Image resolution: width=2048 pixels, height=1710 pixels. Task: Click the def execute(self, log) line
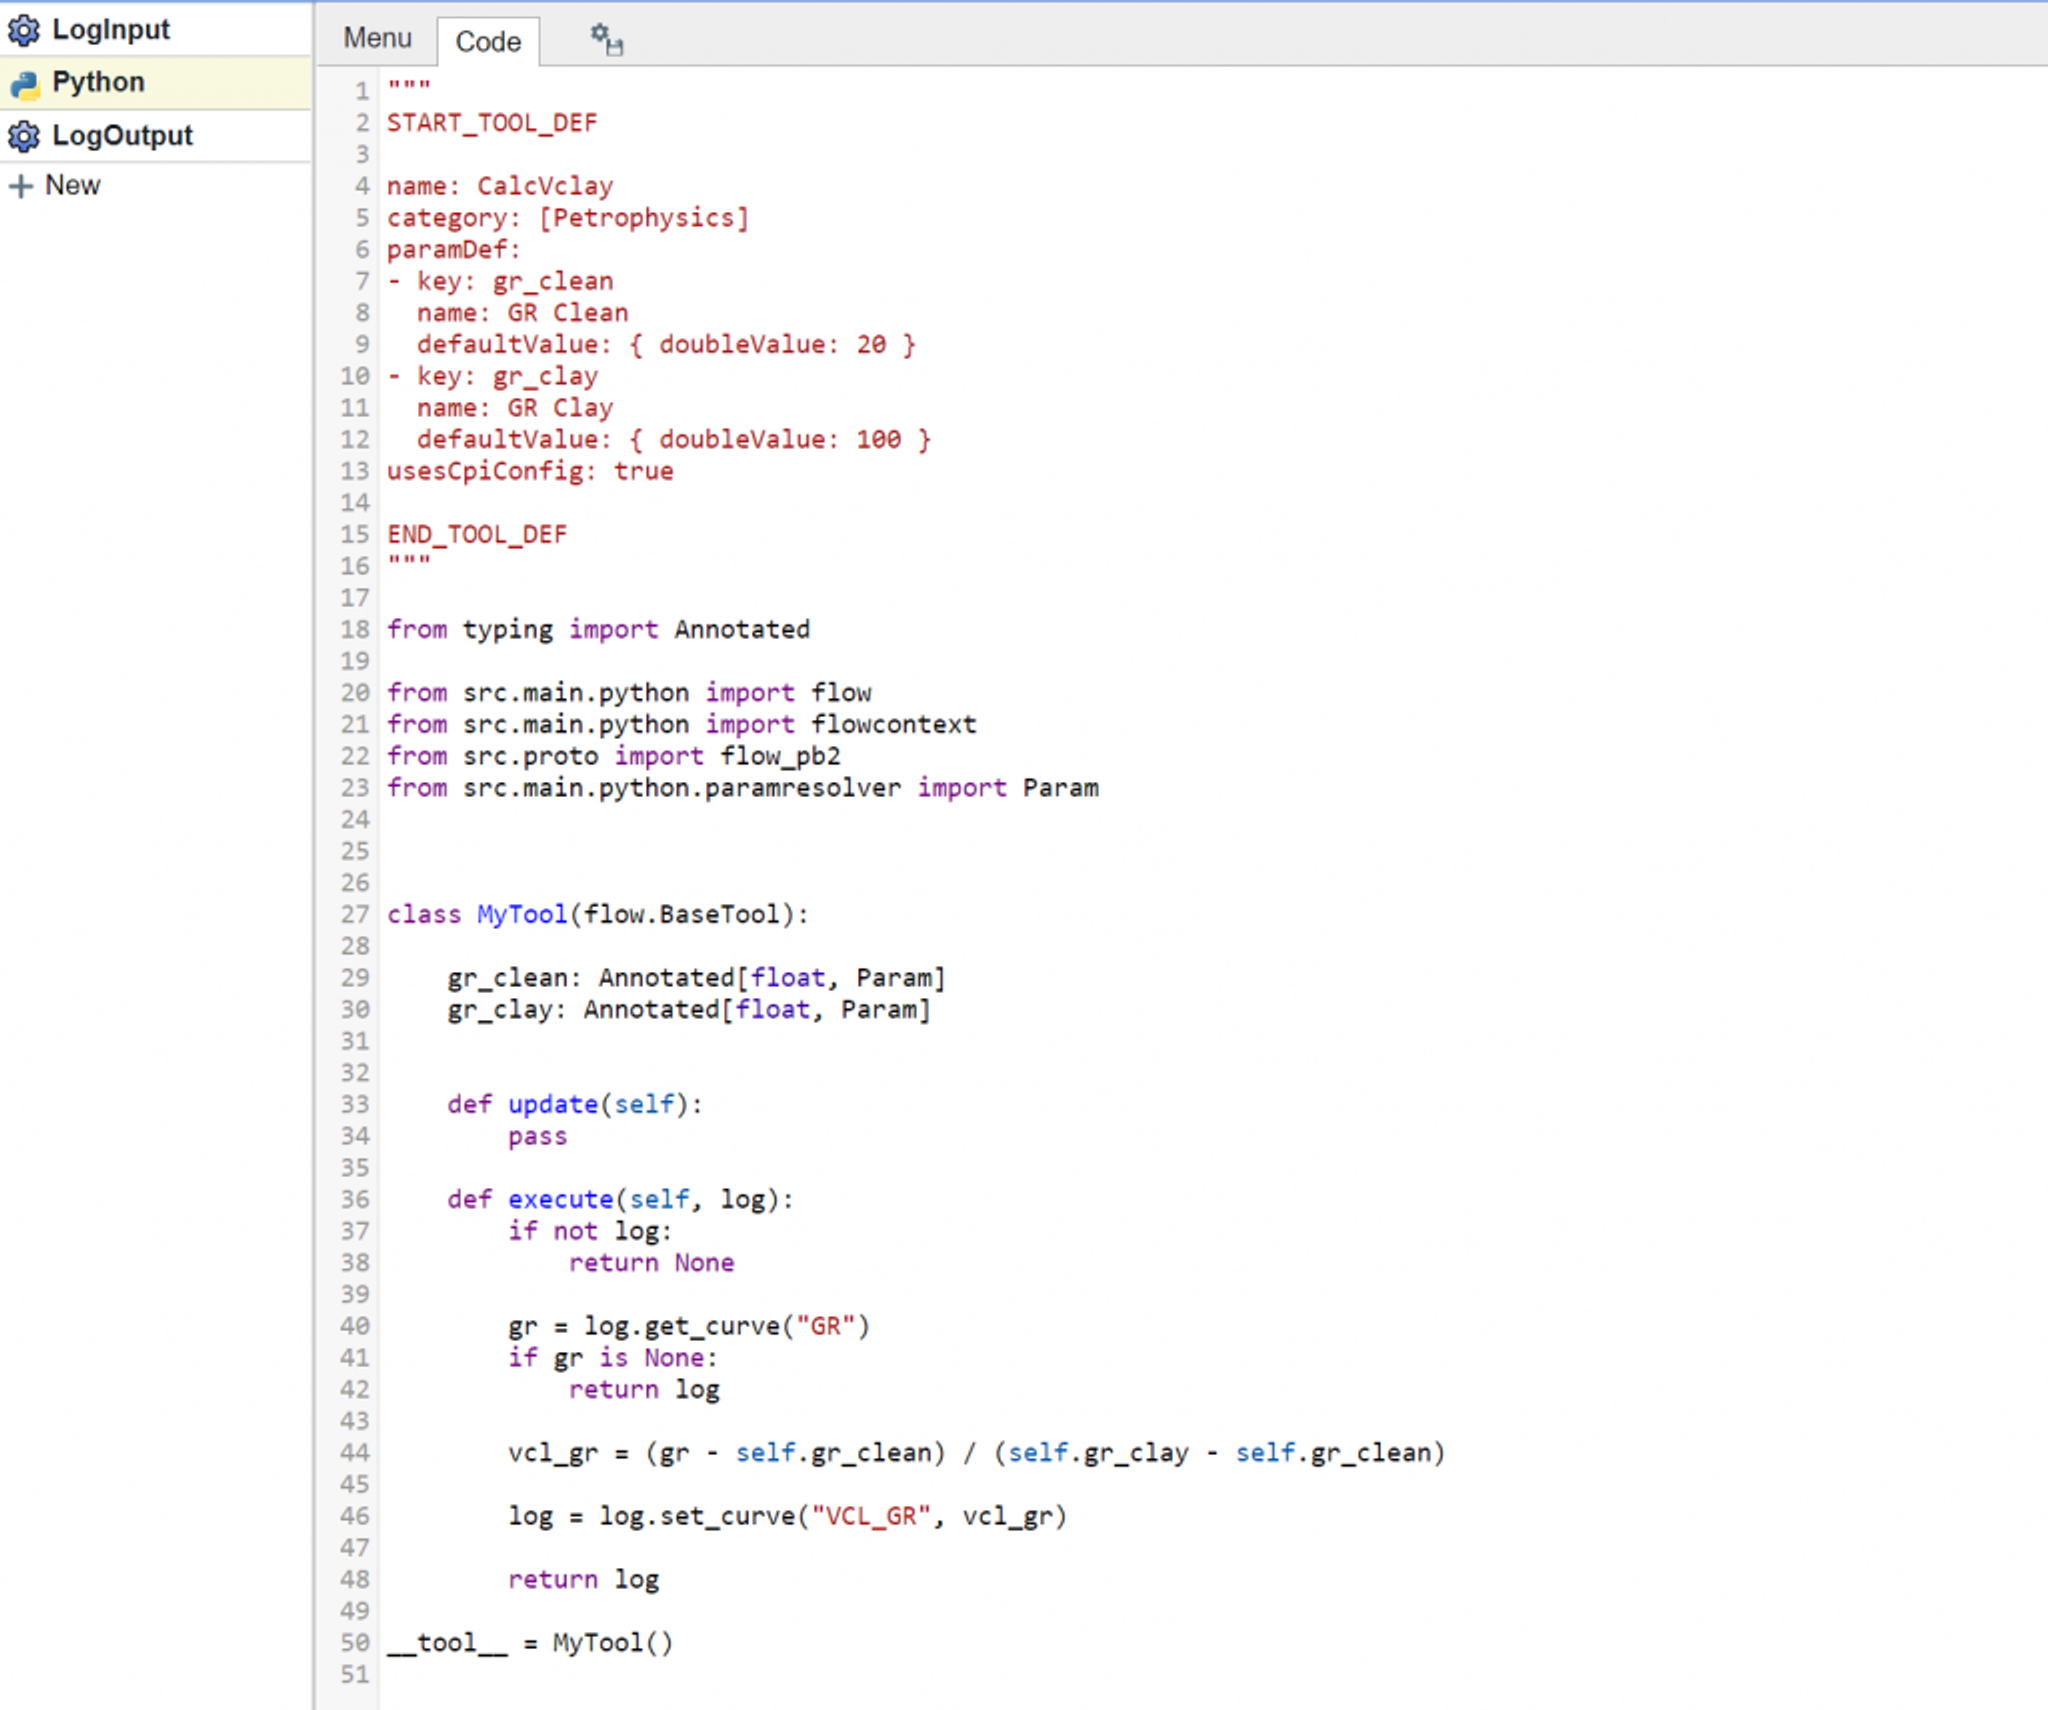pos(620,1199)
